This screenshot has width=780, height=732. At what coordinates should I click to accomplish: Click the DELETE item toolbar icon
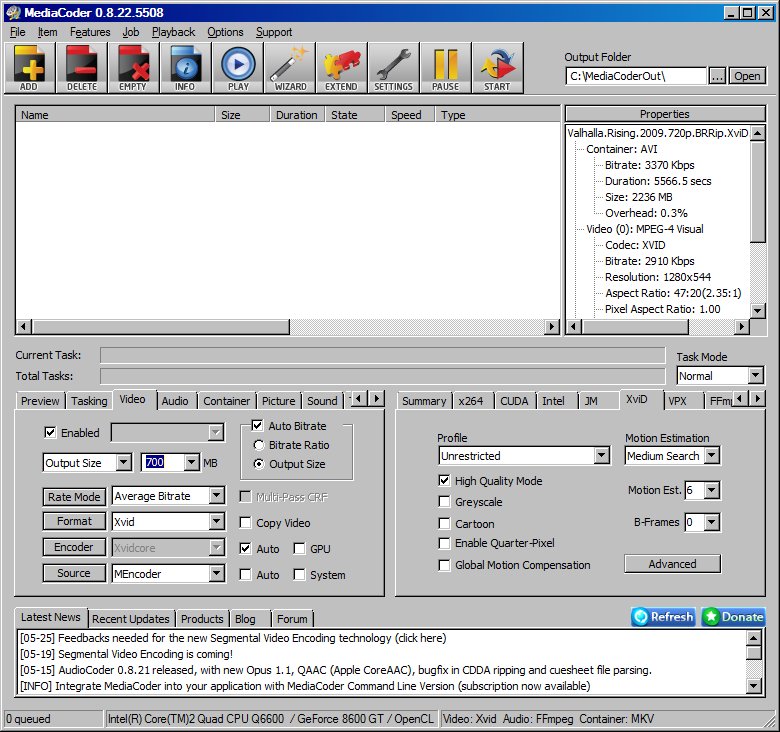tap(82, 68)
